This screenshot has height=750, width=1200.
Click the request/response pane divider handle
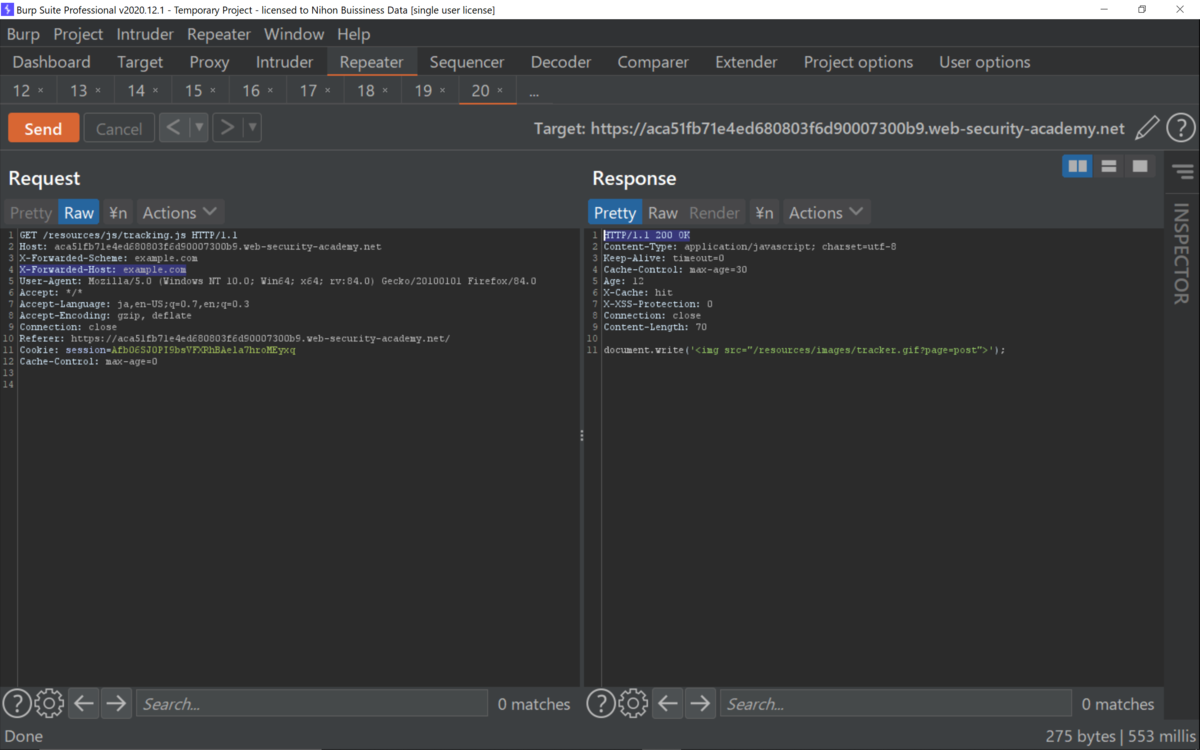pyautogui.click(x=582, y=436)
